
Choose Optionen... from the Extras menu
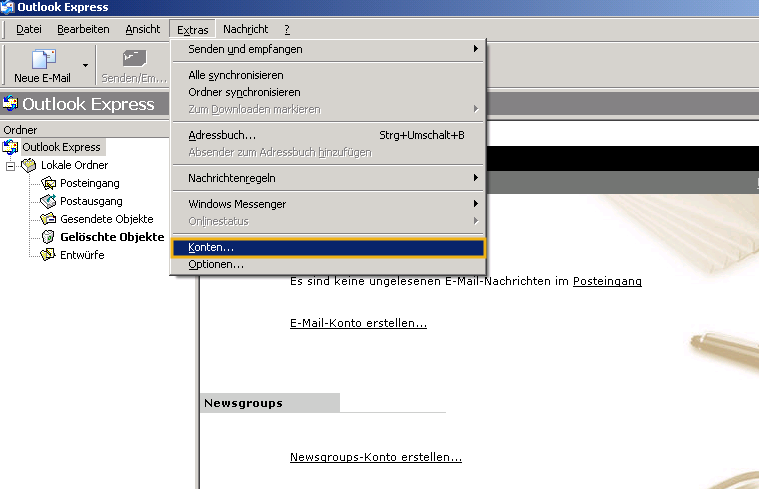(216, 264)
